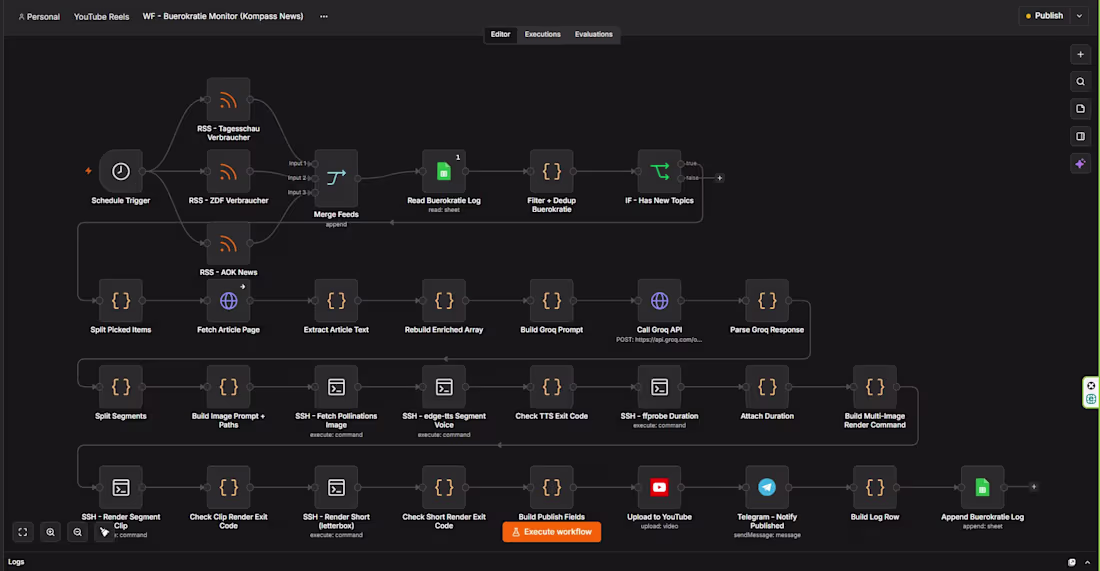Image resolution: width=1100 pixels, height=571 pixels.
Task: Select the Parse Groq Response node
Action: [767, 301]
